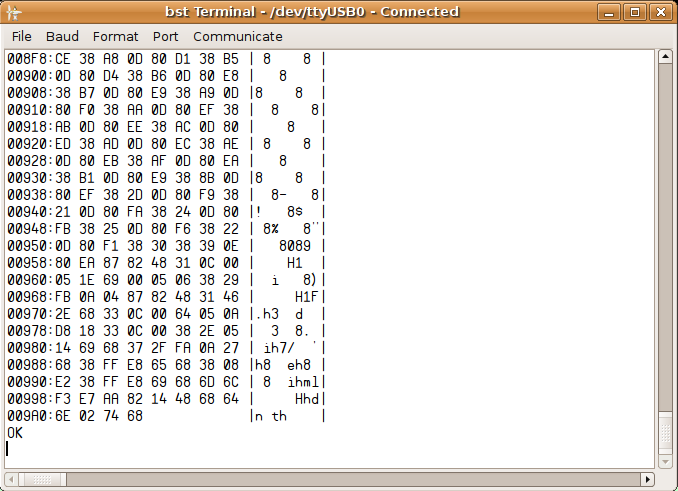The image size is (678, 491).
Task: Click address 00990 in the hex dump
Action: click(x=29, y=382)
